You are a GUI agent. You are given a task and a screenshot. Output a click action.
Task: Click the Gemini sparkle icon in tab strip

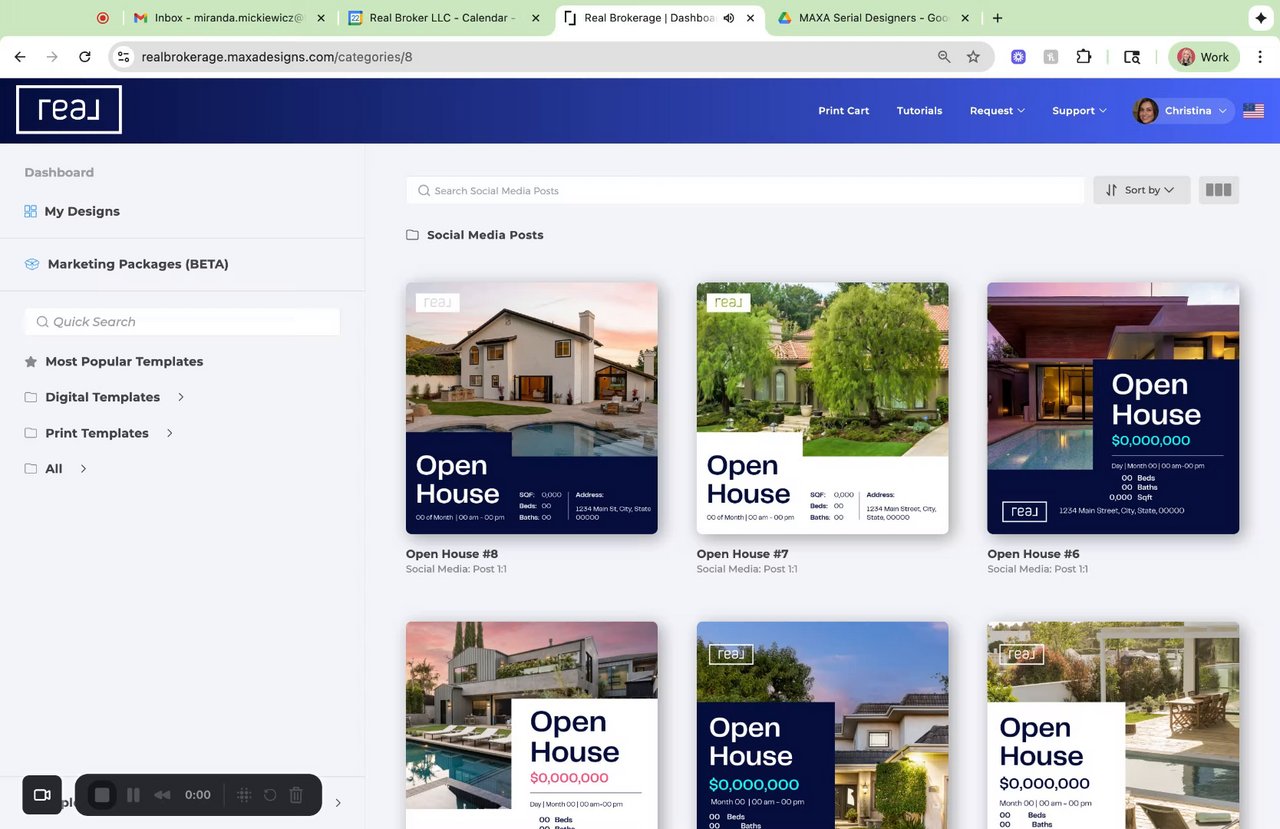(1260, 18)
